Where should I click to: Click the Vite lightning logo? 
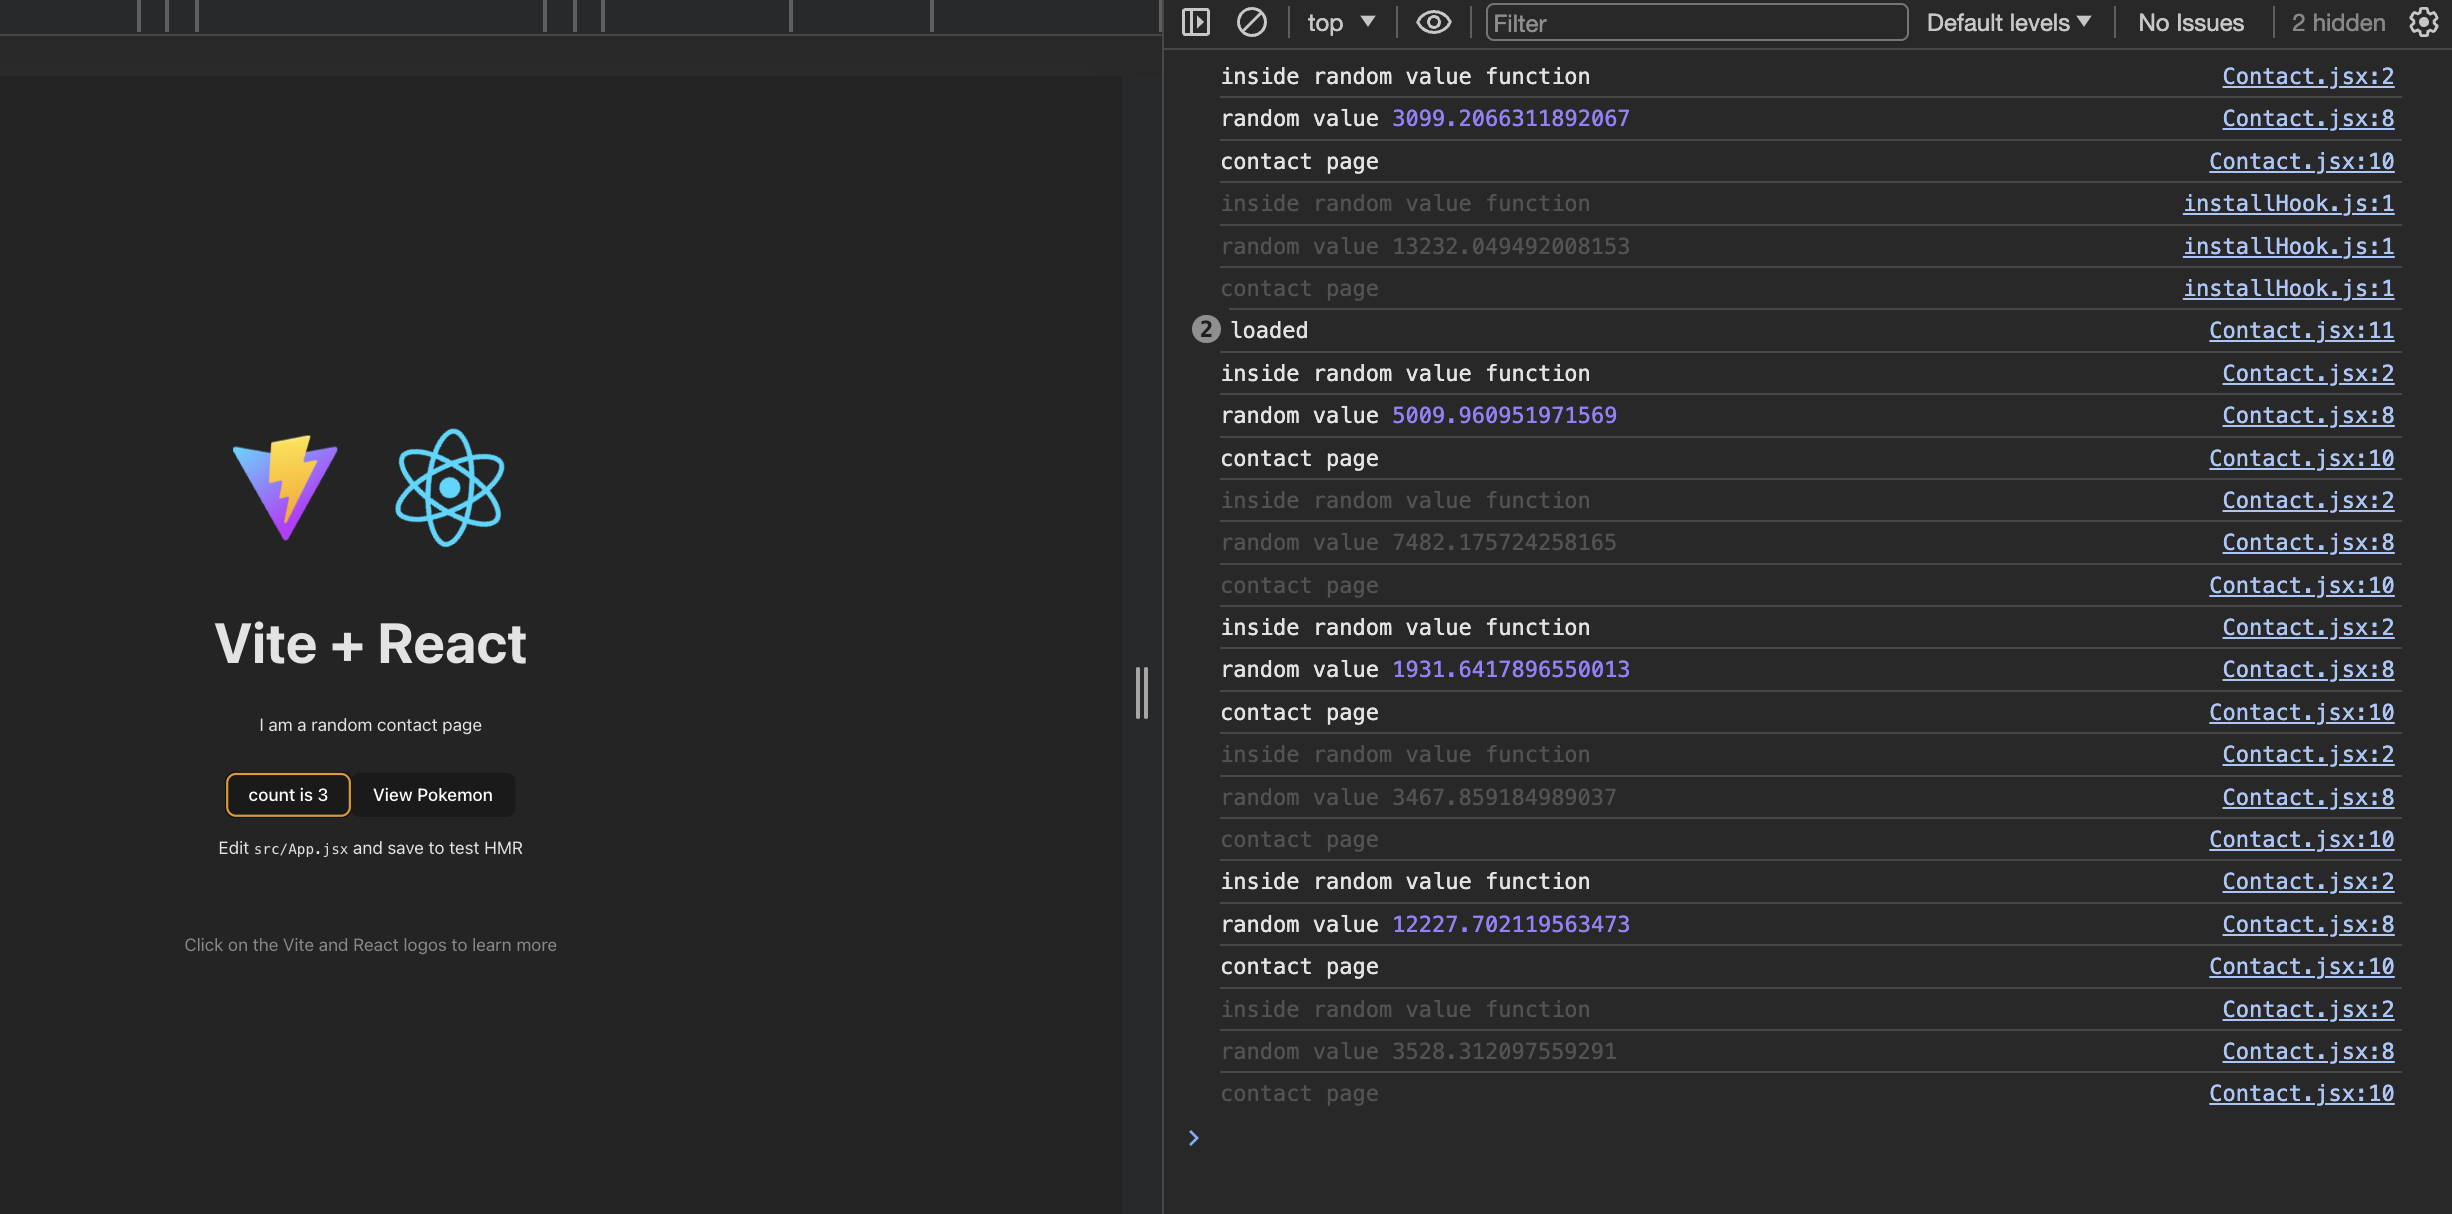[x=286, y=487]
